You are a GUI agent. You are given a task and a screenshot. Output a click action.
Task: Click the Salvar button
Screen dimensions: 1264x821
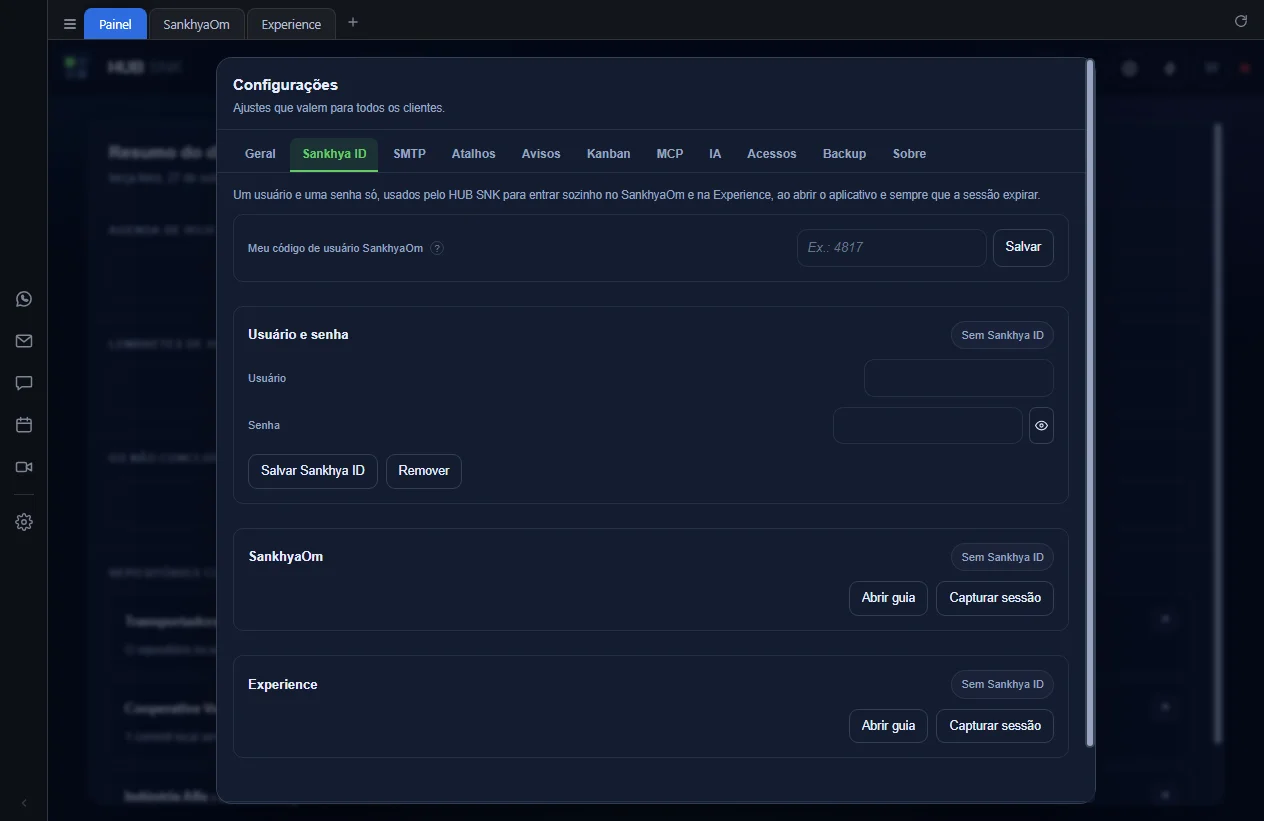pyautogui.click(x=1023, y=247)
